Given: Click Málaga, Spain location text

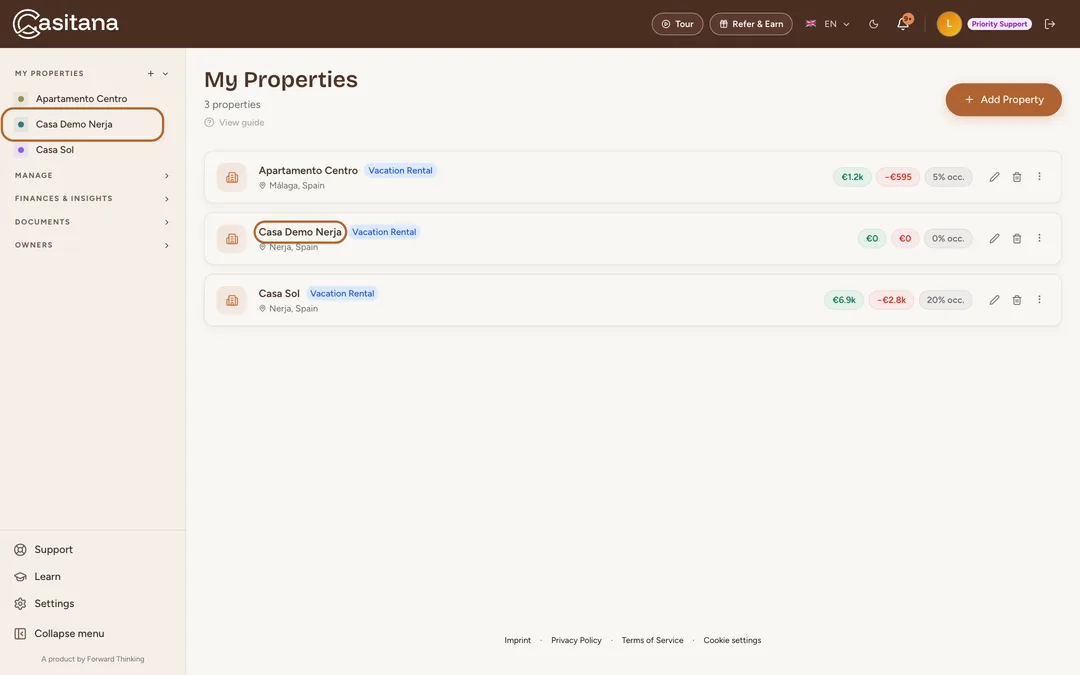Looking at the screenshot, I should click(x=297, y=185).
